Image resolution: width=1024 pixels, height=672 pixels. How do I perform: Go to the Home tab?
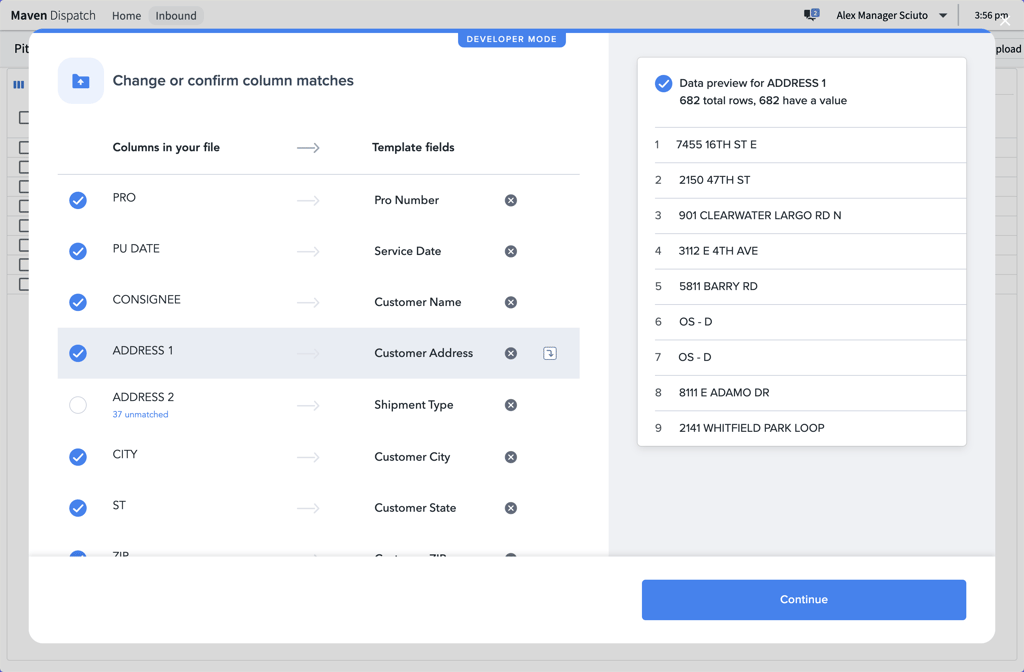point(126,16)
